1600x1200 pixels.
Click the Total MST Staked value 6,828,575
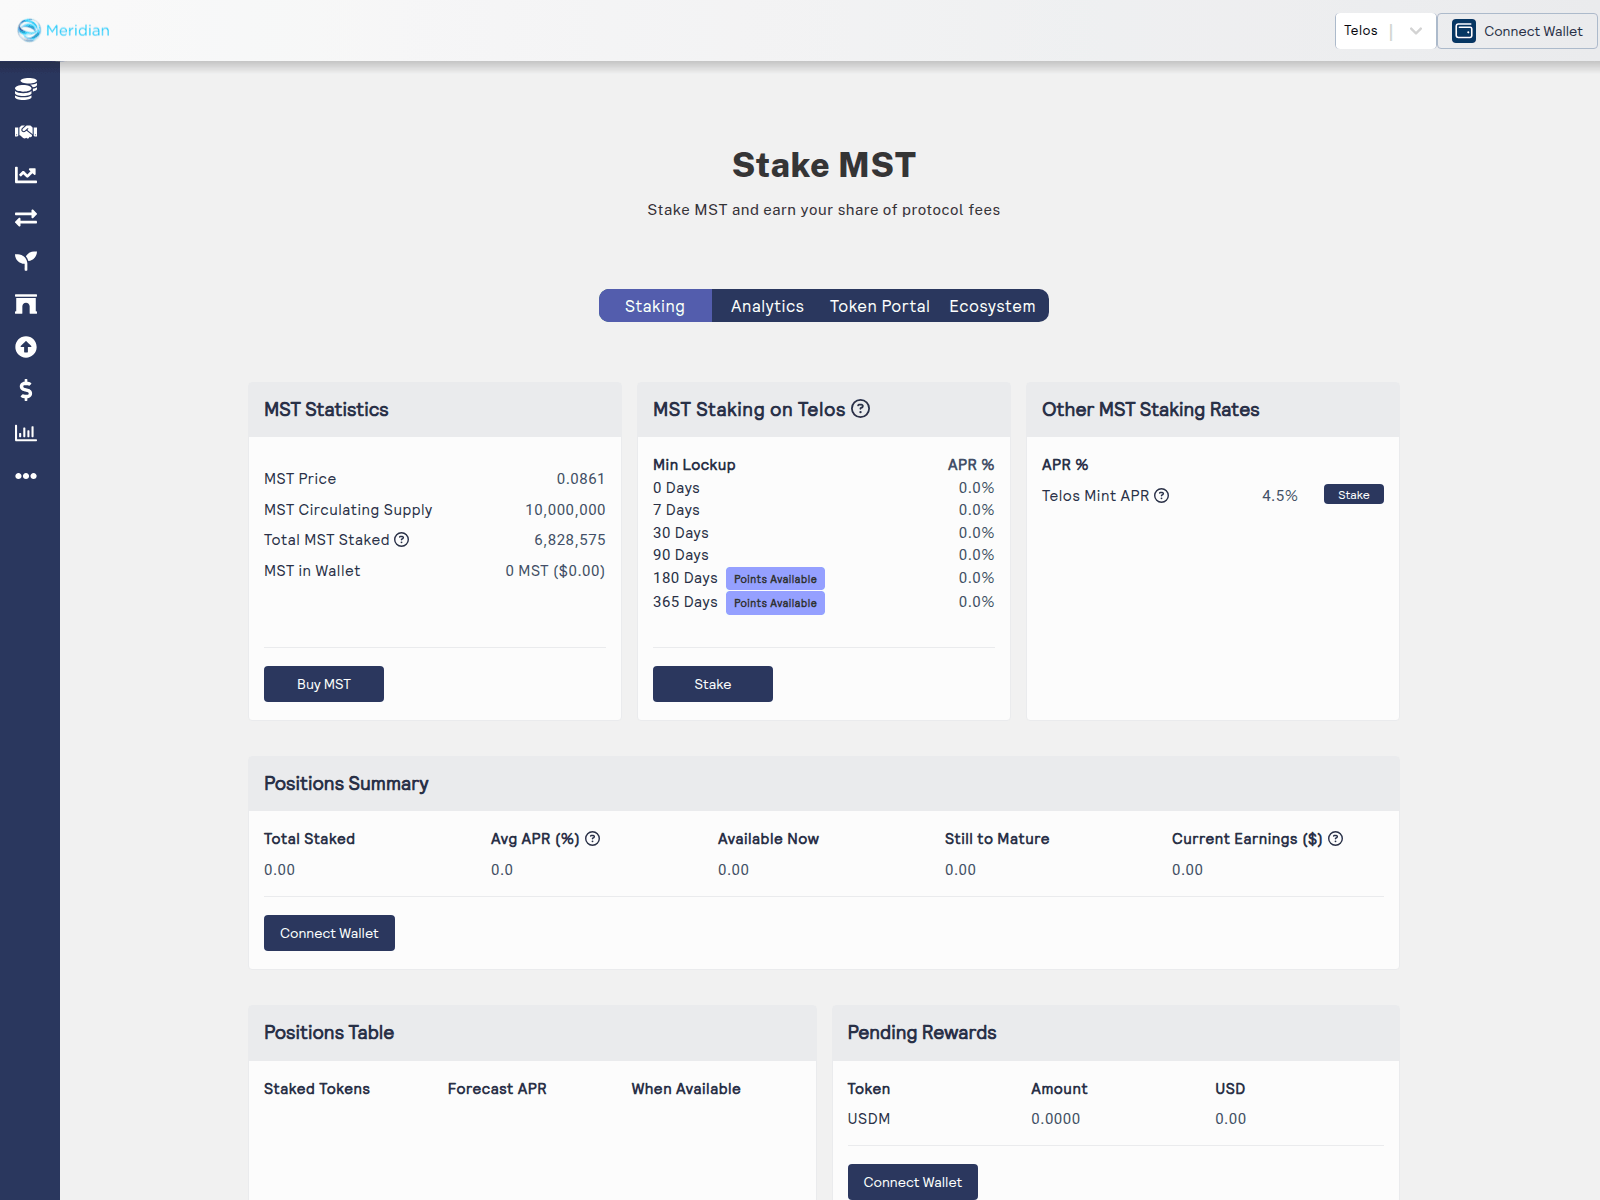570,540
